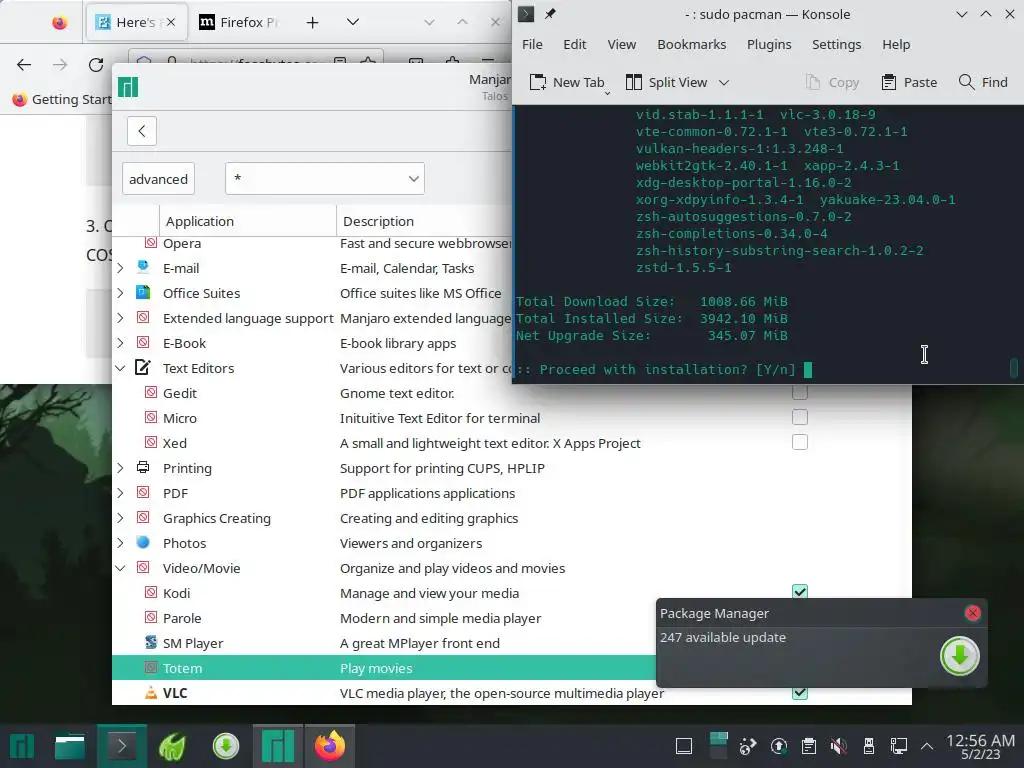Click the Photos category icon
Screen dimensions: 1024x768
pos(143,543)
